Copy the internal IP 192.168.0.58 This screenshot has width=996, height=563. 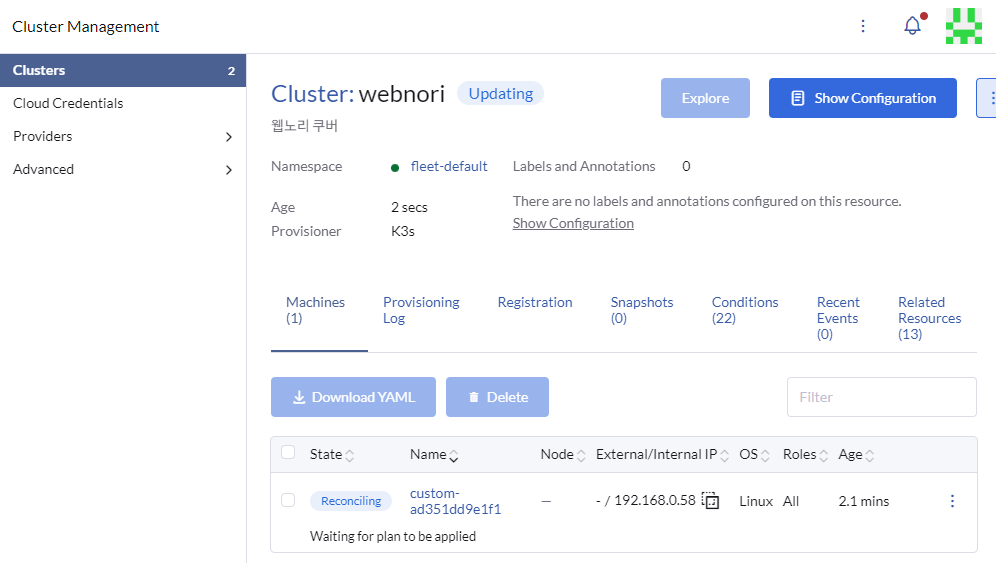click(711, 501)
